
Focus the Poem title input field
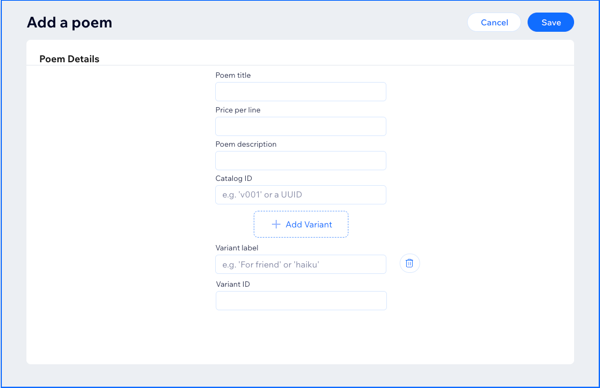coord(301,92)
